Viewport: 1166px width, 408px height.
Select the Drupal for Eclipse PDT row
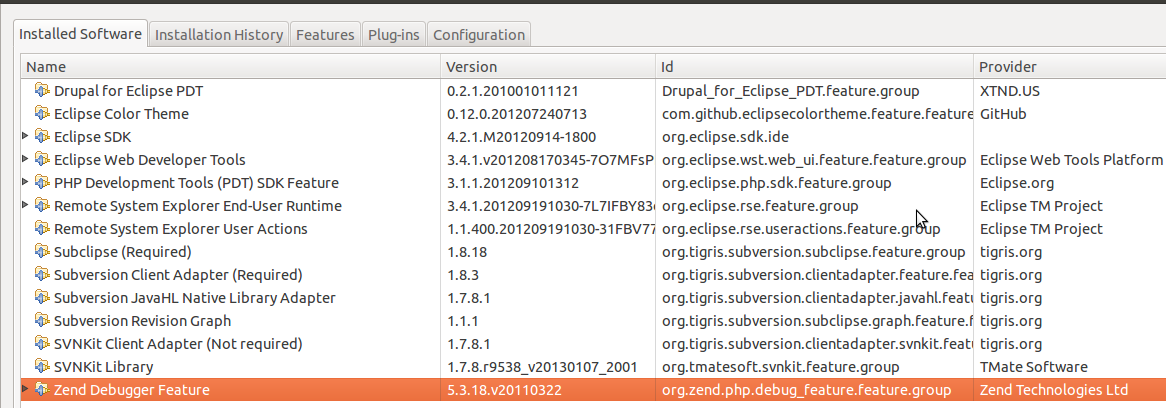point(593,91)
